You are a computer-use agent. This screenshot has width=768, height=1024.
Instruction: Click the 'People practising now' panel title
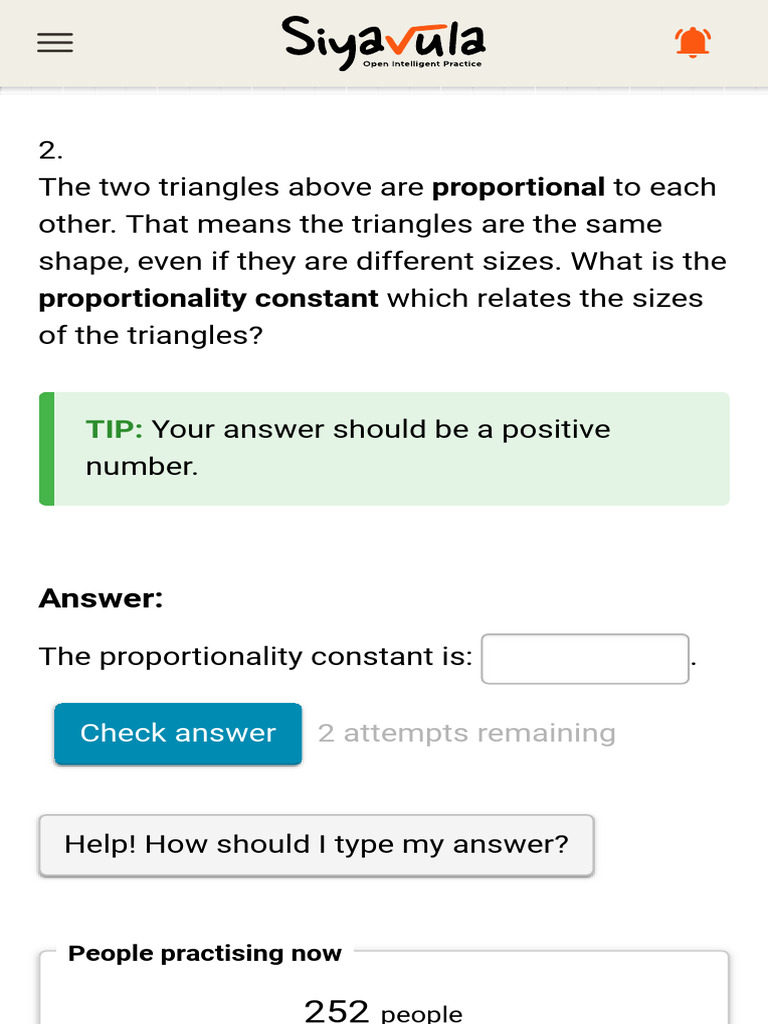pyautogui.click(x=204, y=953)
